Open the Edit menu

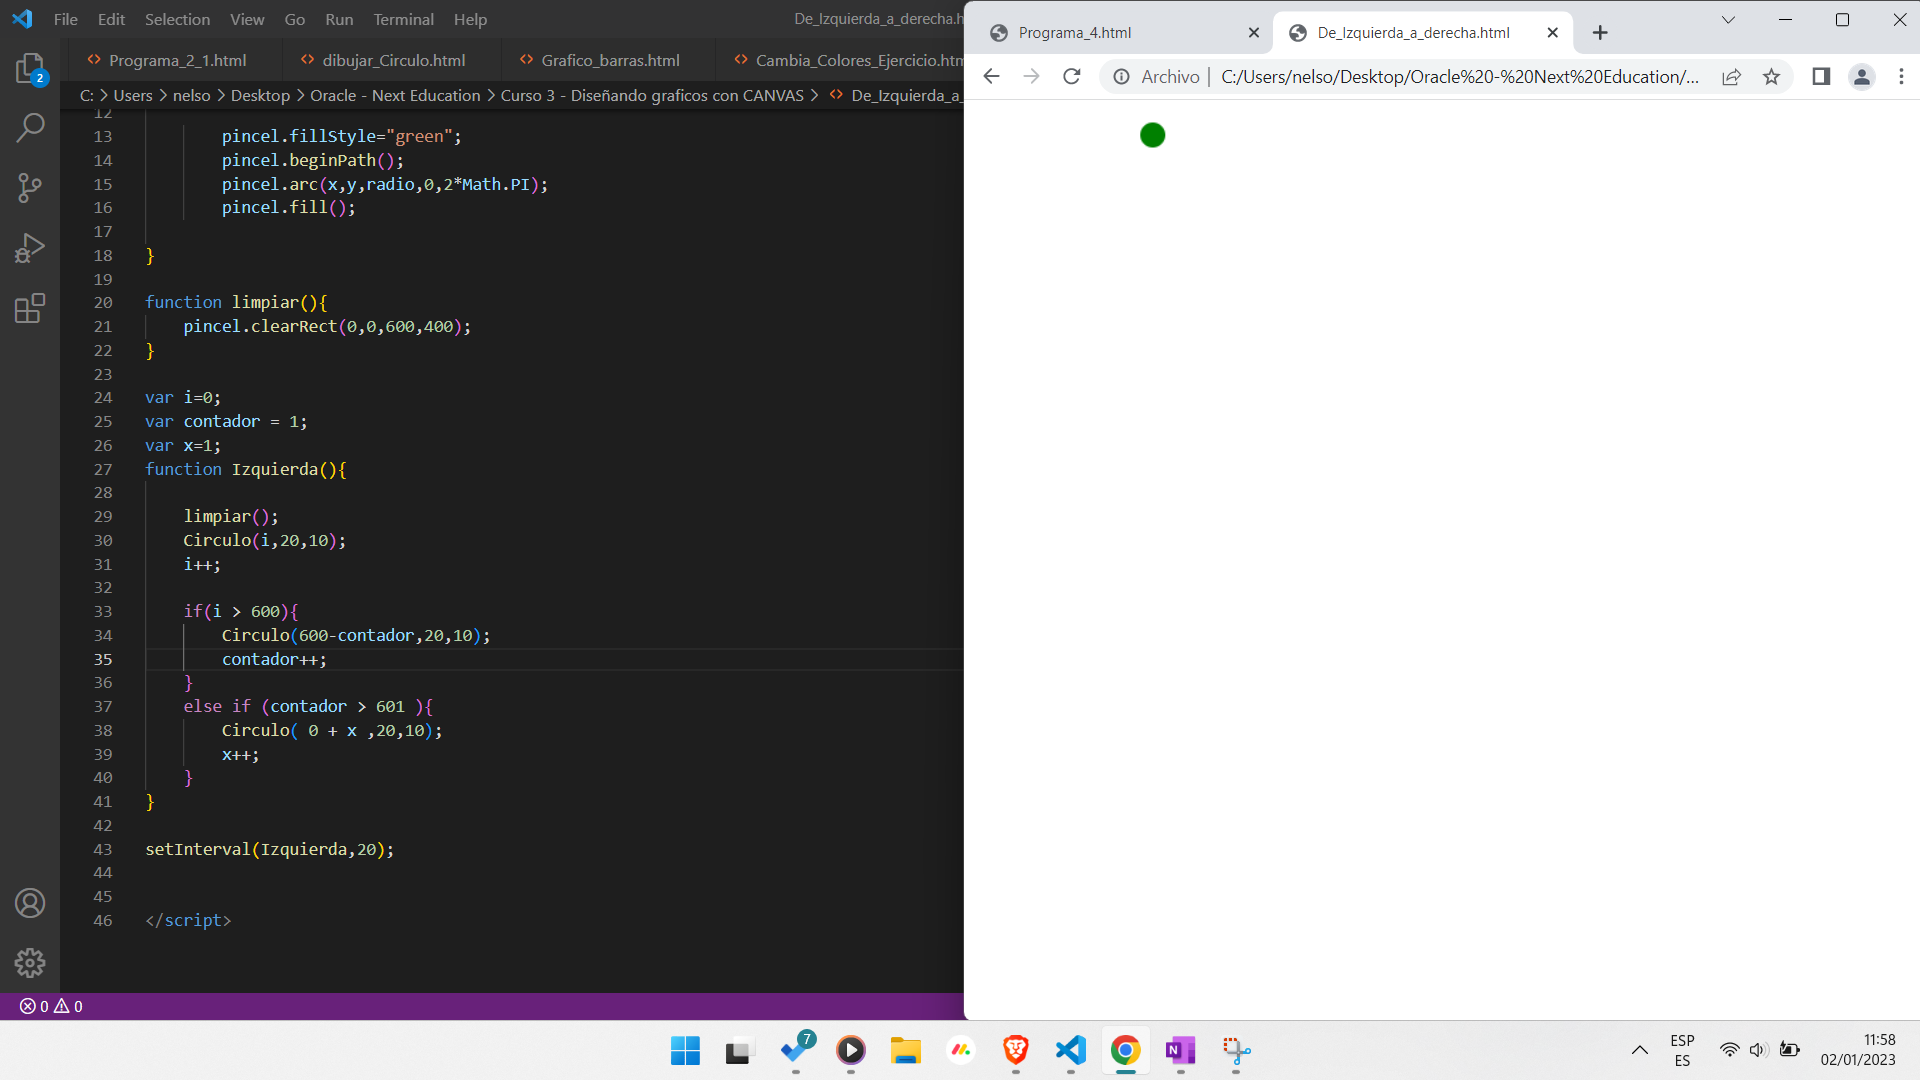pos(111,19)
